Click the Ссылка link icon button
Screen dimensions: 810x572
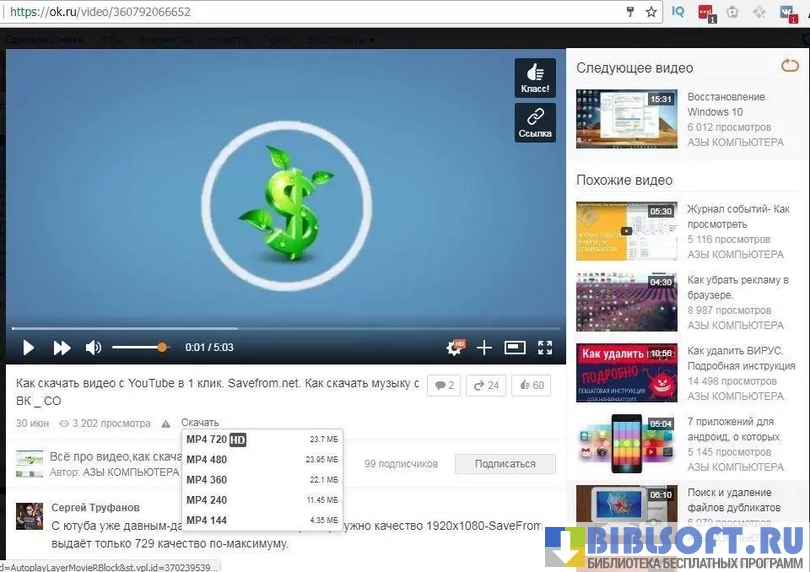[535, 123]
